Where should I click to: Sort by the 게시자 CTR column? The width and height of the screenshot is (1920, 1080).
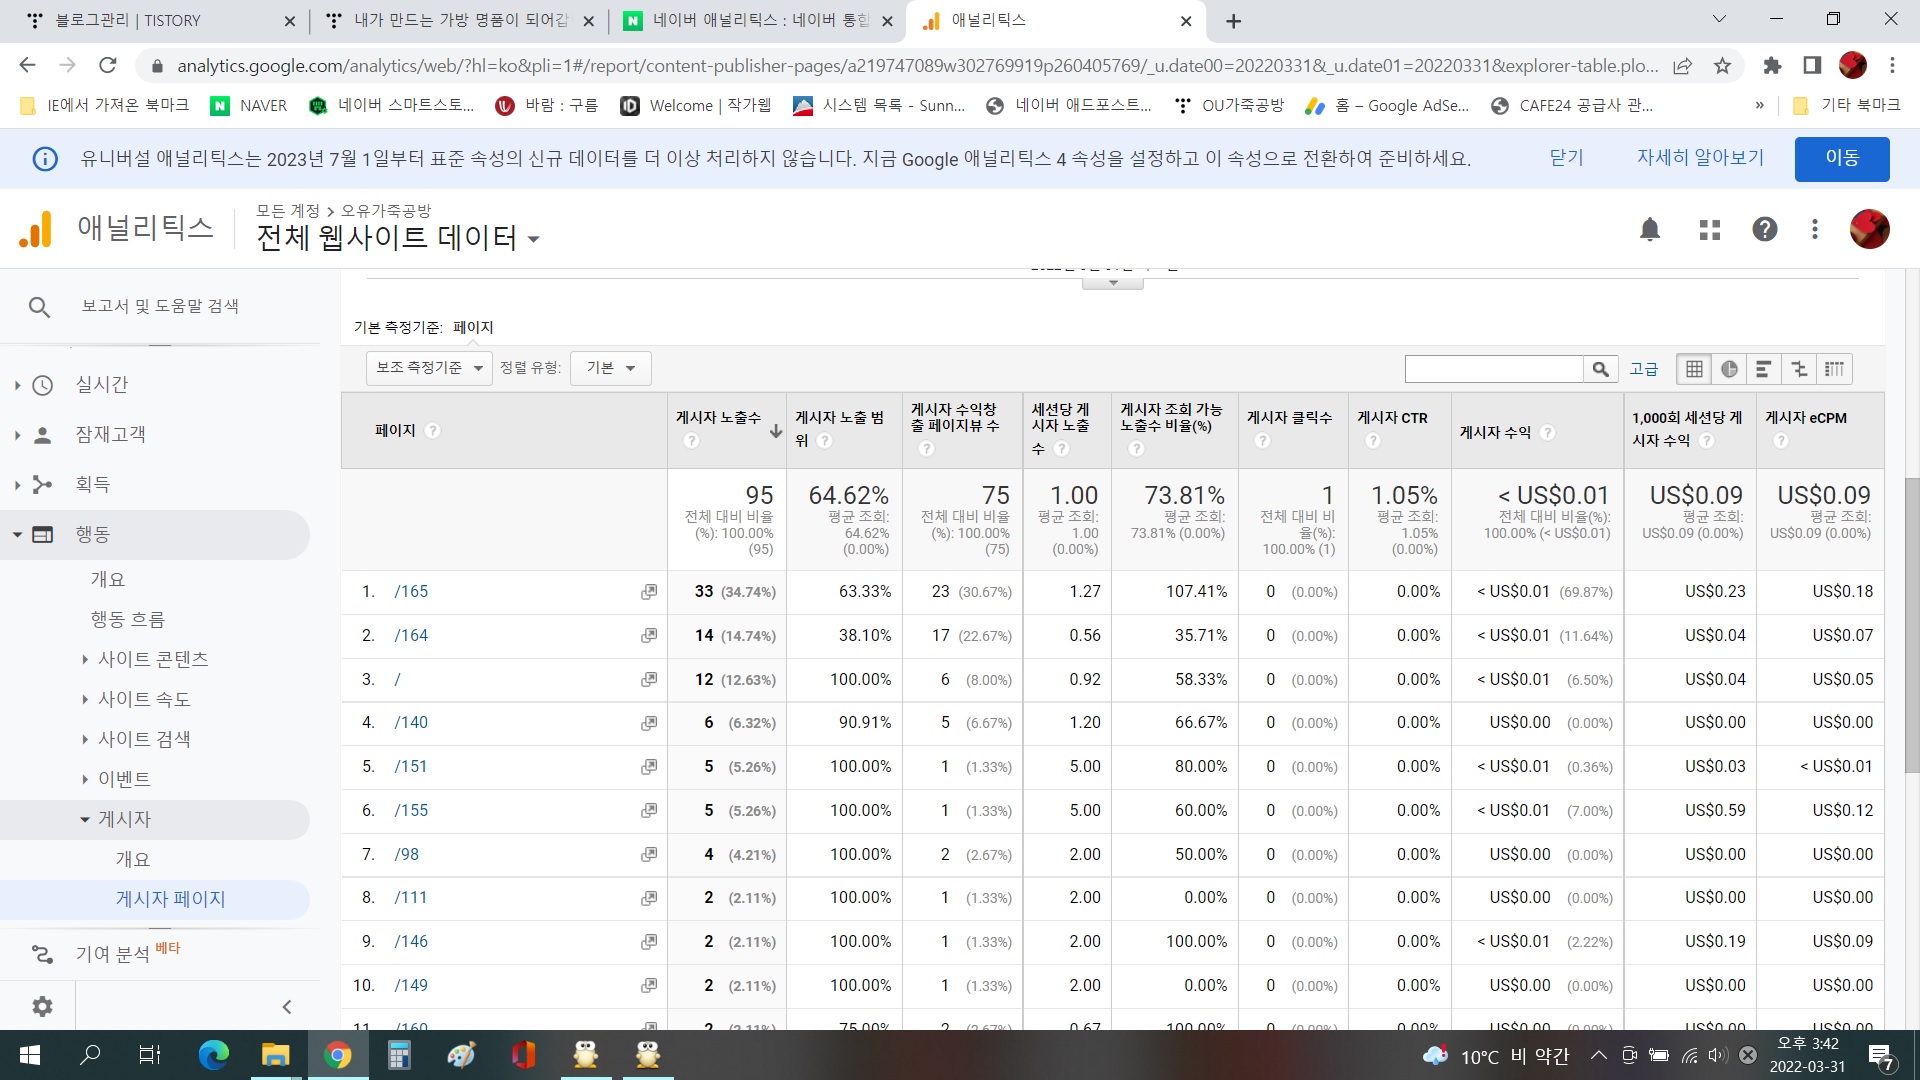[x=1392, y=418]
